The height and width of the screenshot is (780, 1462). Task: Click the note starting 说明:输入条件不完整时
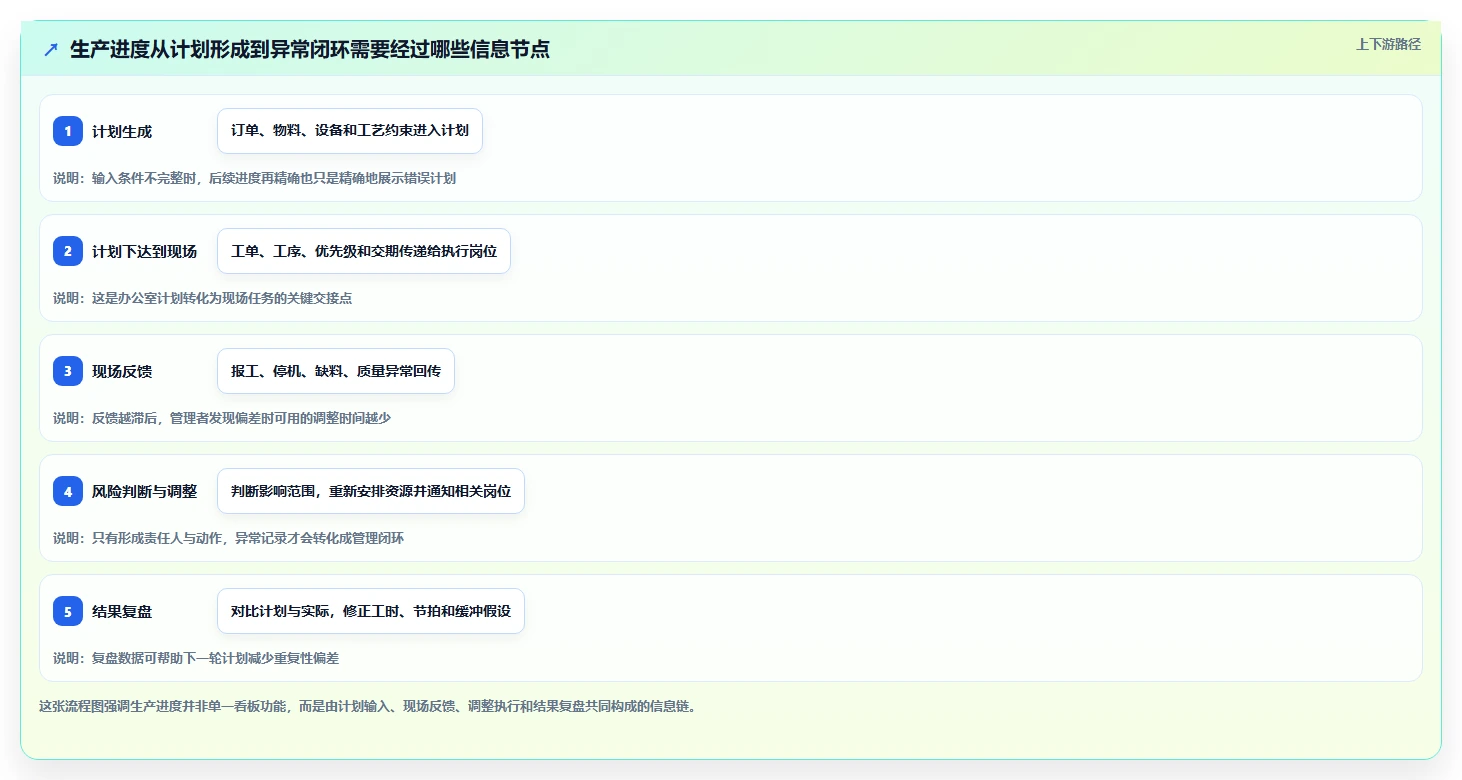[255, 178]
